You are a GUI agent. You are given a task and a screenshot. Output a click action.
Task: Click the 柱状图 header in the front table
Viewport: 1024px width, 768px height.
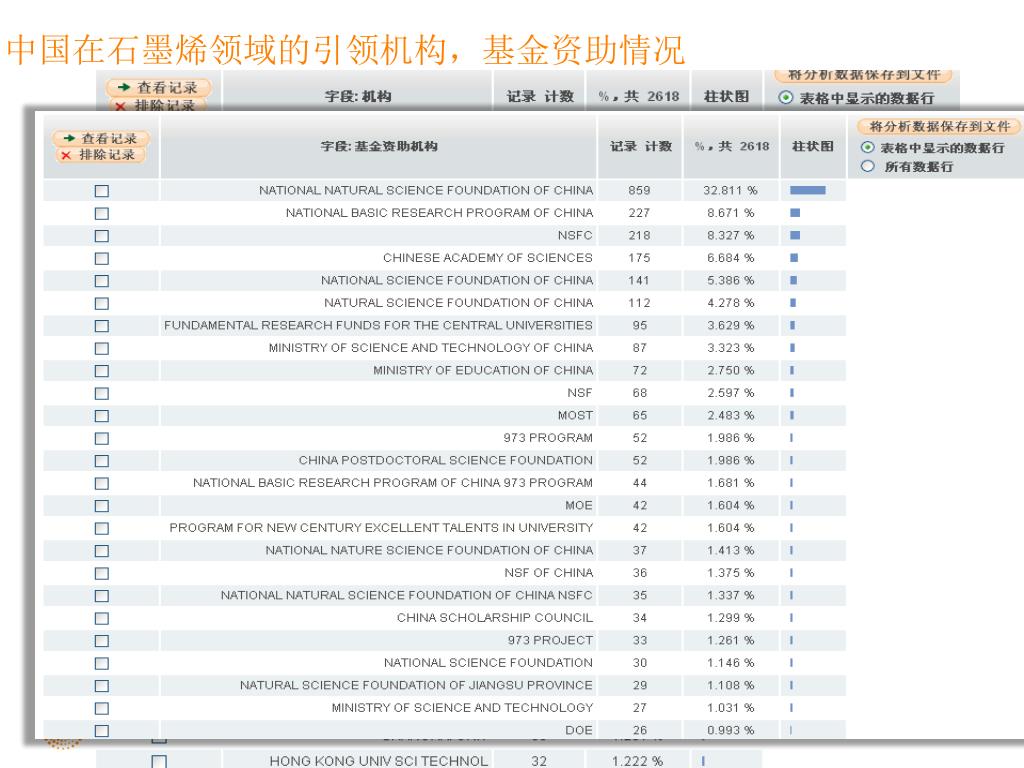click(x=812, y=146)
